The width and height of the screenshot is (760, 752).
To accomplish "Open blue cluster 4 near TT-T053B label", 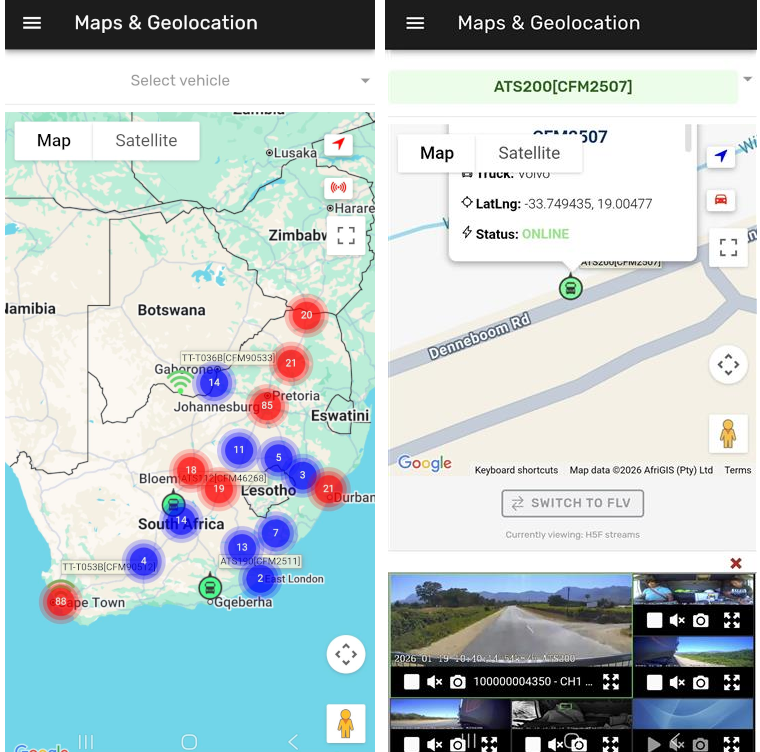I will click(x=143, y=560).
